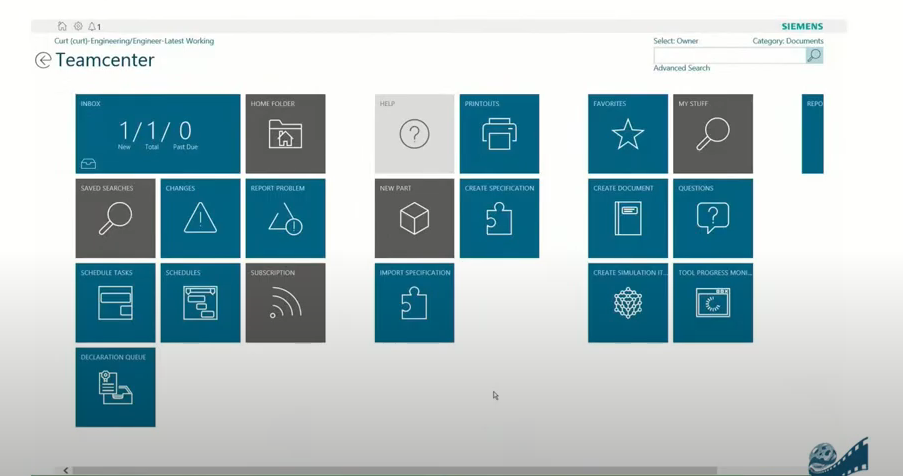
Task: Click the search magnifier button
Action: [x=814, y=55]
